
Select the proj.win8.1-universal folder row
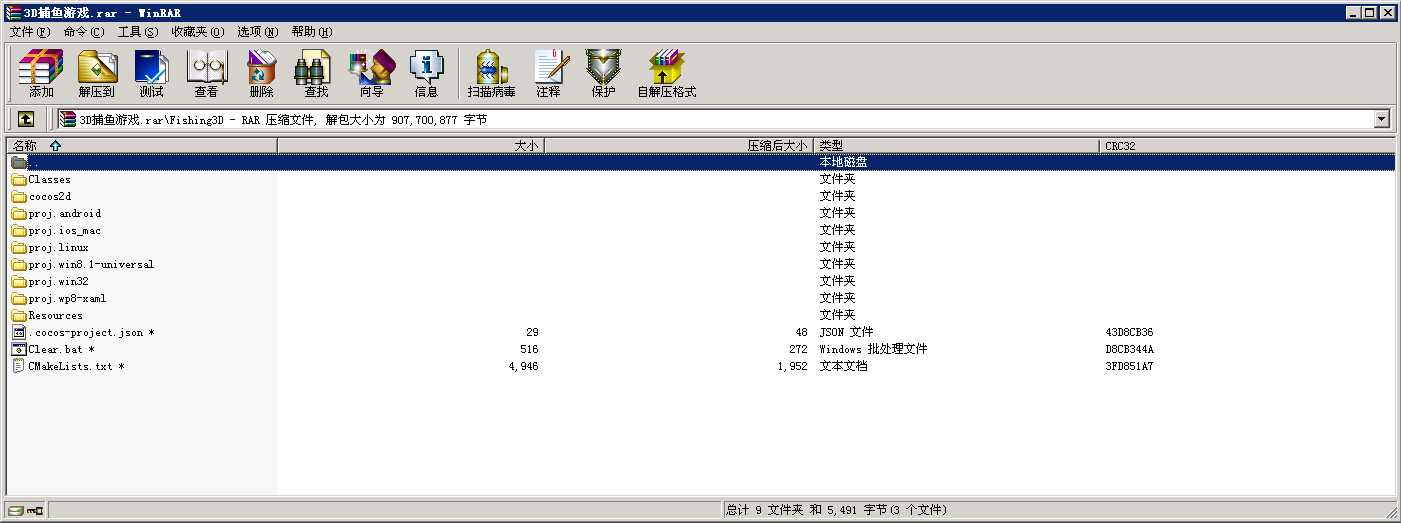[700, 264]
